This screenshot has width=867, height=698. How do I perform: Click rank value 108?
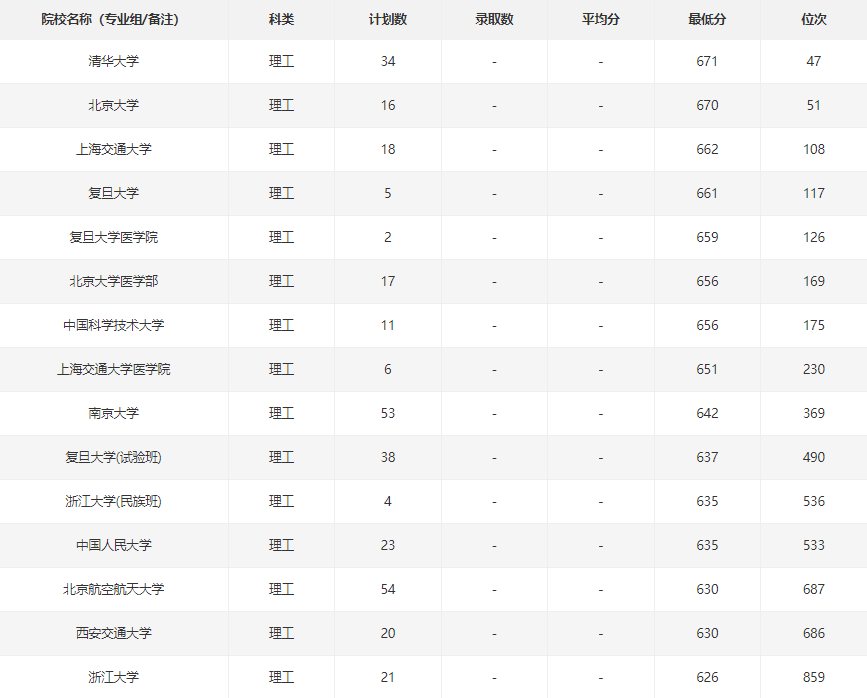click(x=814, y=149)
